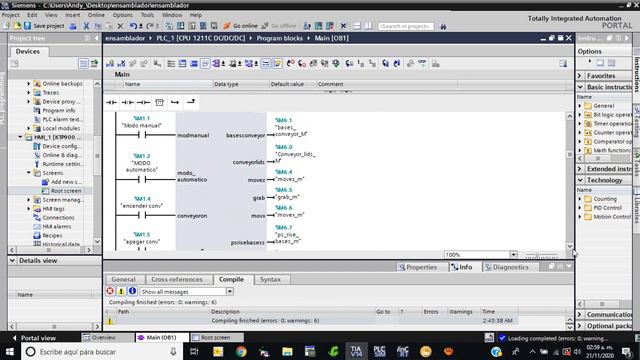Image resolution: width=640 pixels, height=360 pixels.
Task: Expand the Traces tree node
Action: (x=29, y=92)
